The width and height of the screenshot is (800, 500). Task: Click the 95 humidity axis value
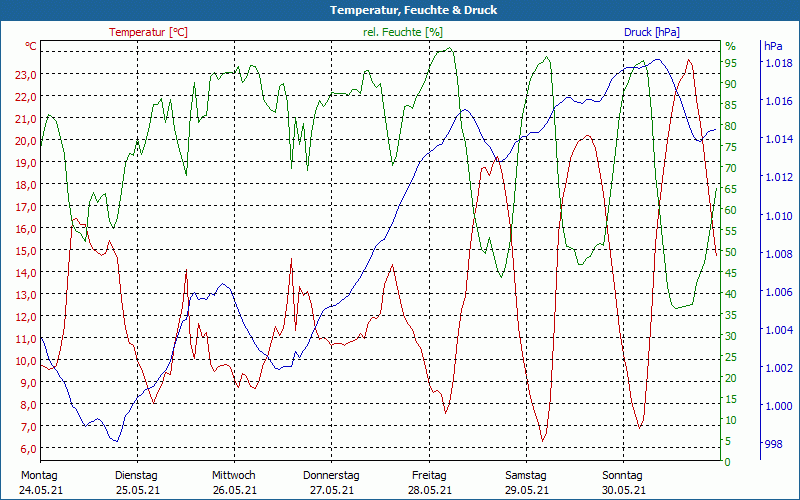click(731, 63)
